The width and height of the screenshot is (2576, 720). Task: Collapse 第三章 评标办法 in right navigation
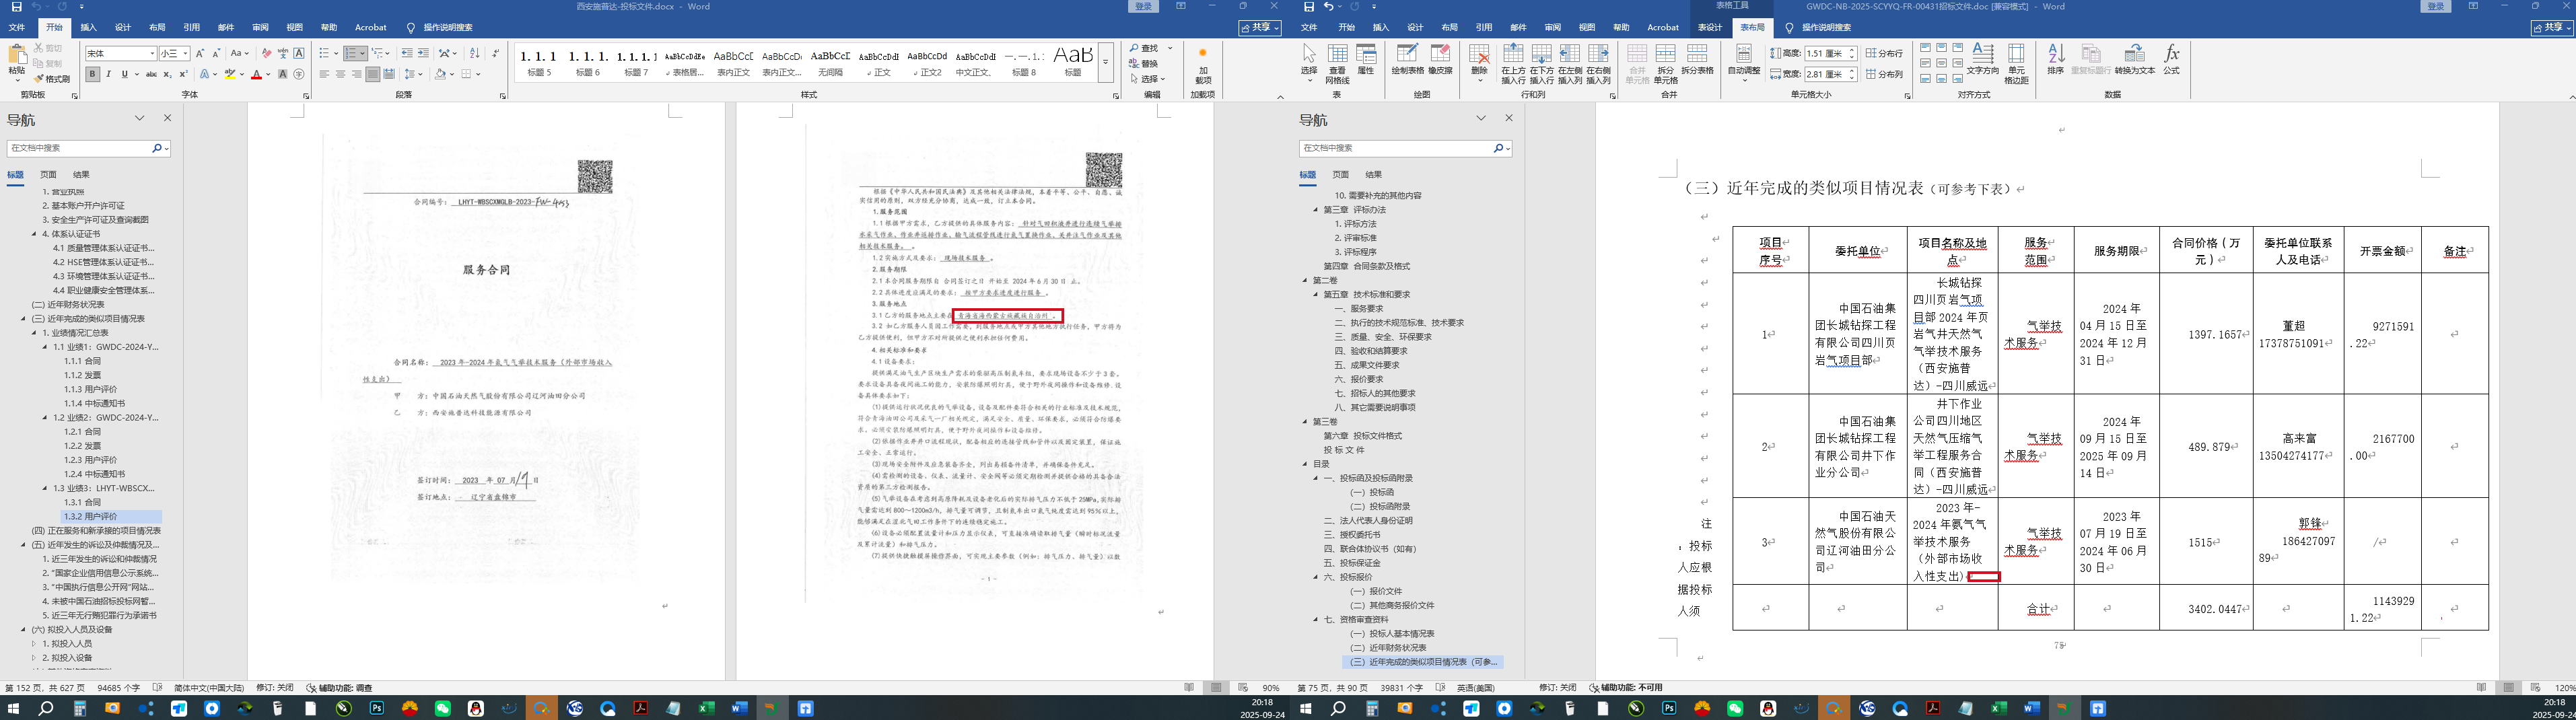point(1315,210)
